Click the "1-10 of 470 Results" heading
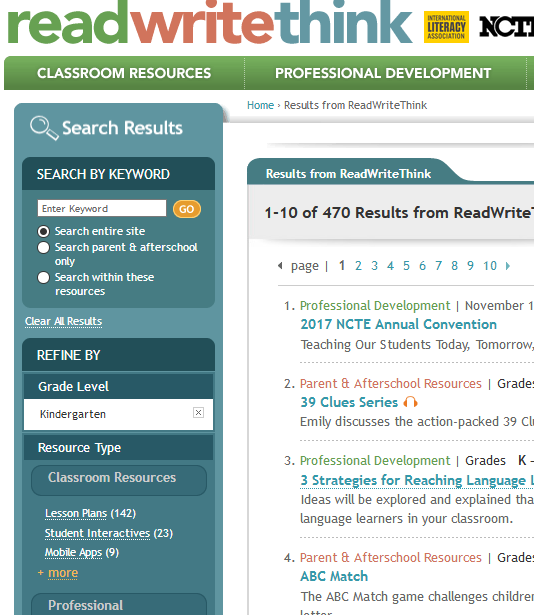 (x=399, y=213)
